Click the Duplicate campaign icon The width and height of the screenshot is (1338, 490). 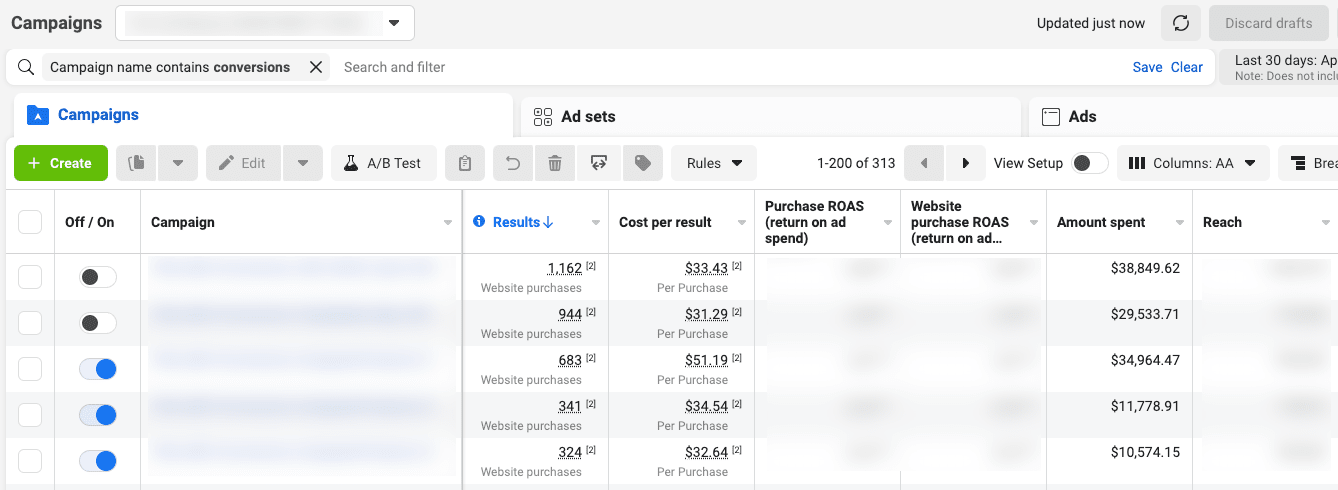click(x=137, y=163)
